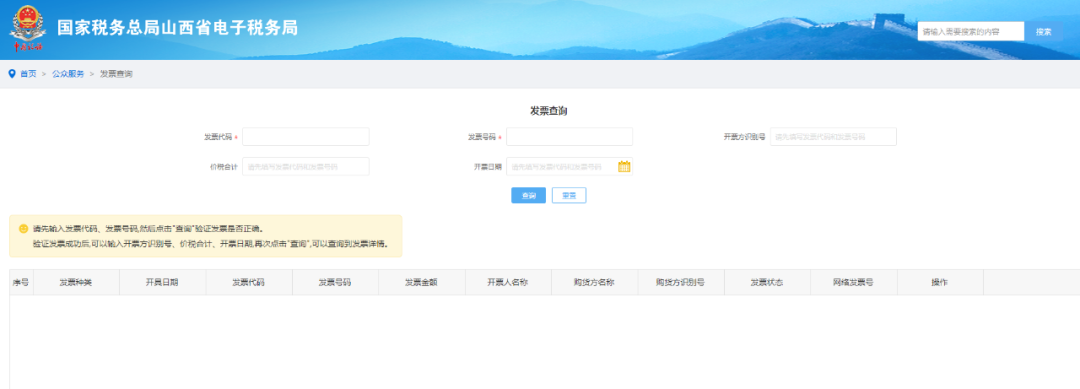Click the blue 查询 button
1080x389 pixels.
[528, 196]
